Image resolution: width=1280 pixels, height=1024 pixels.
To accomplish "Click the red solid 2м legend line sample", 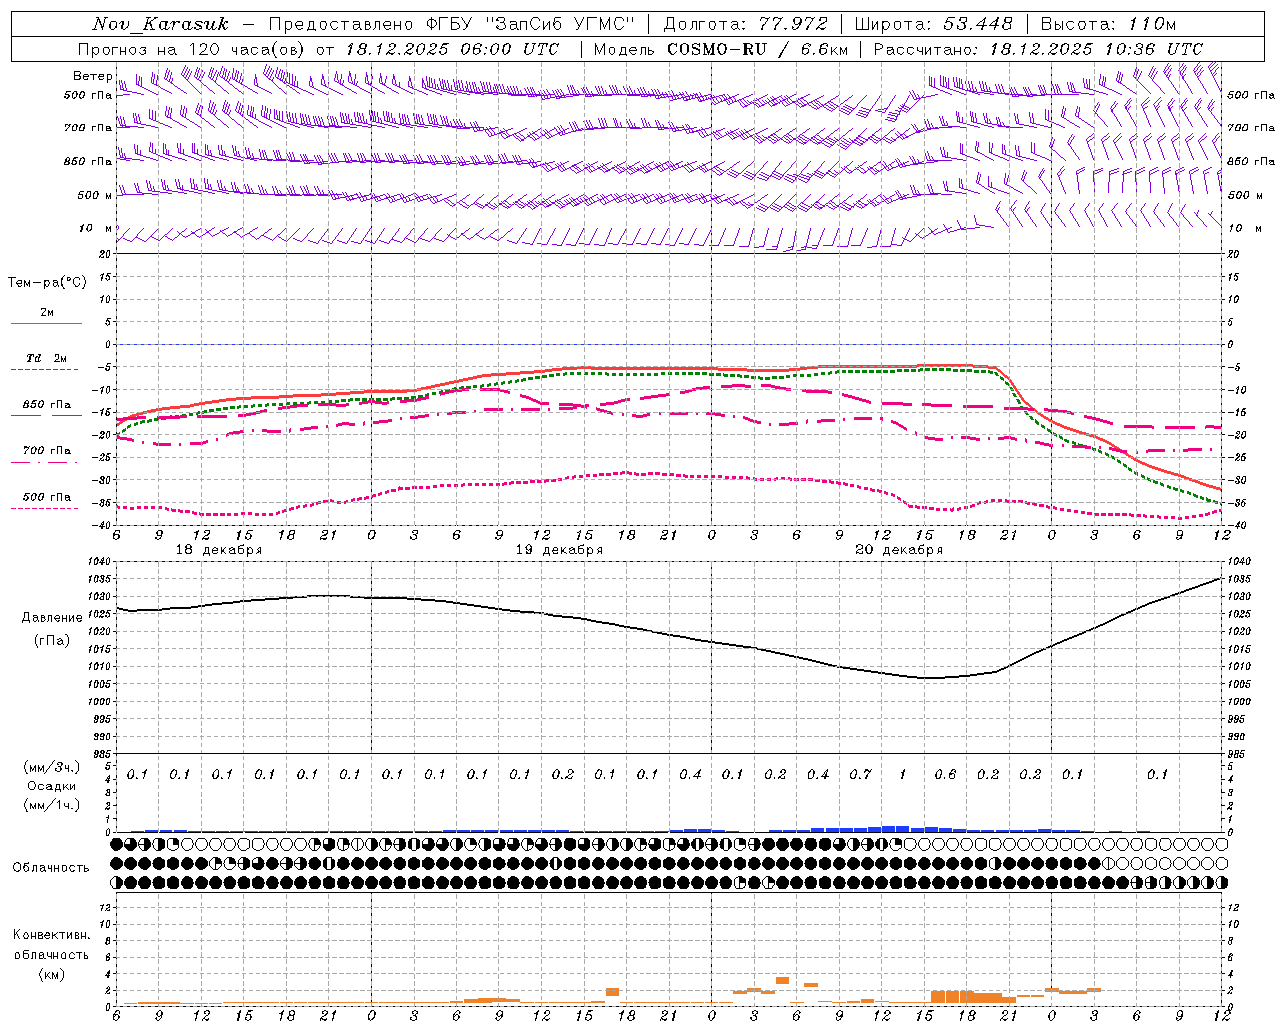I will click(x=46, y=324).
